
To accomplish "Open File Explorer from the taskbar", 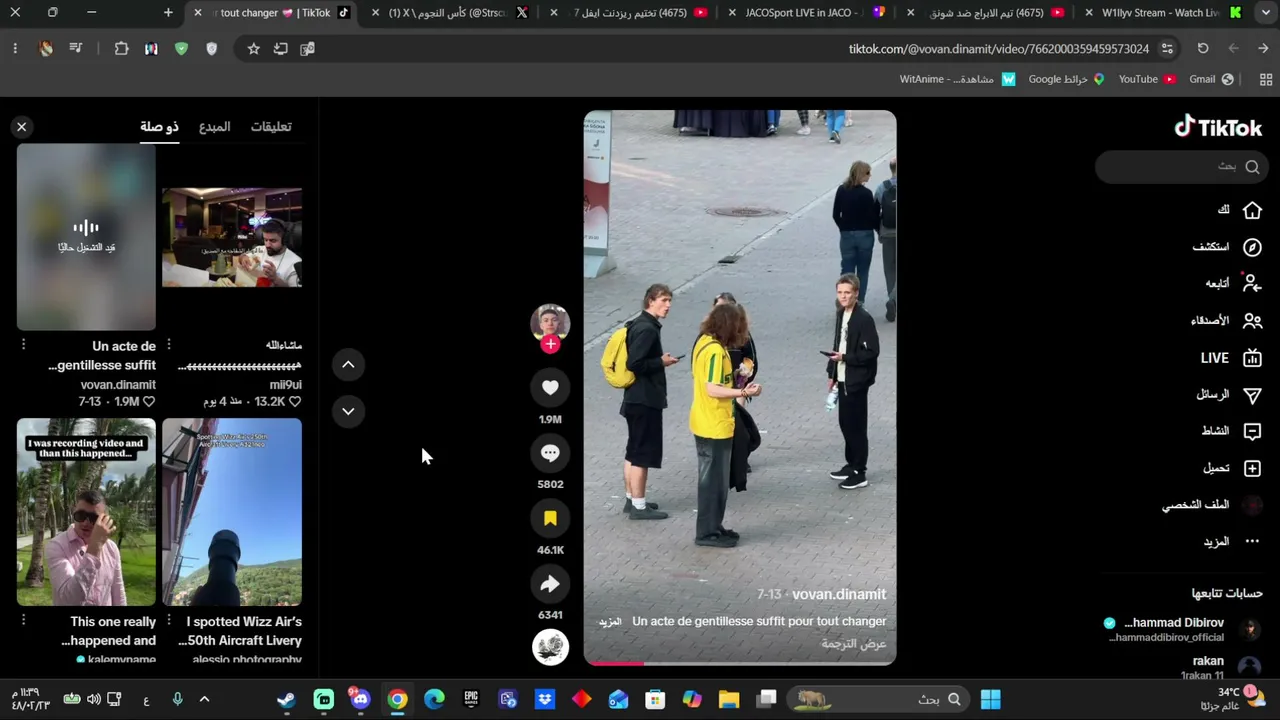I will (729, 699).
